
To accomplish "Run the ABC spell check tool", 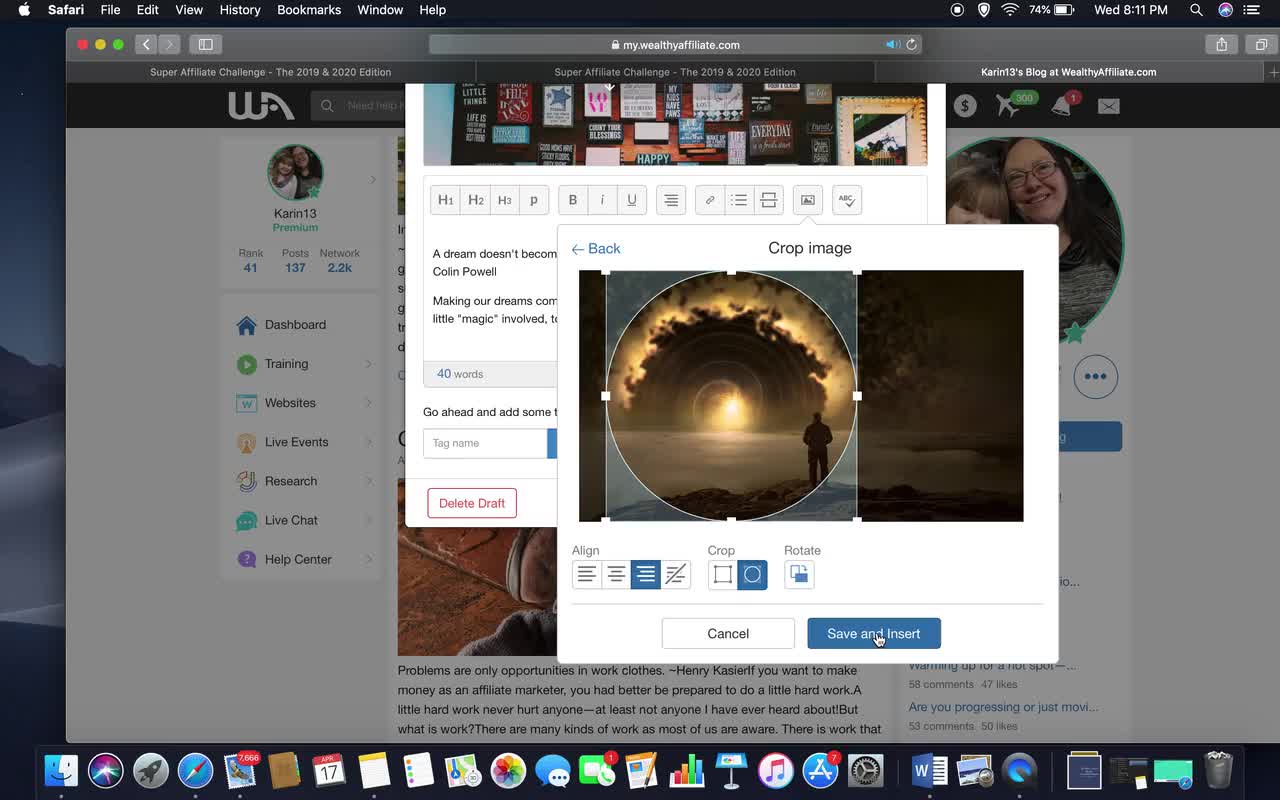I will [x=846, y=200].
